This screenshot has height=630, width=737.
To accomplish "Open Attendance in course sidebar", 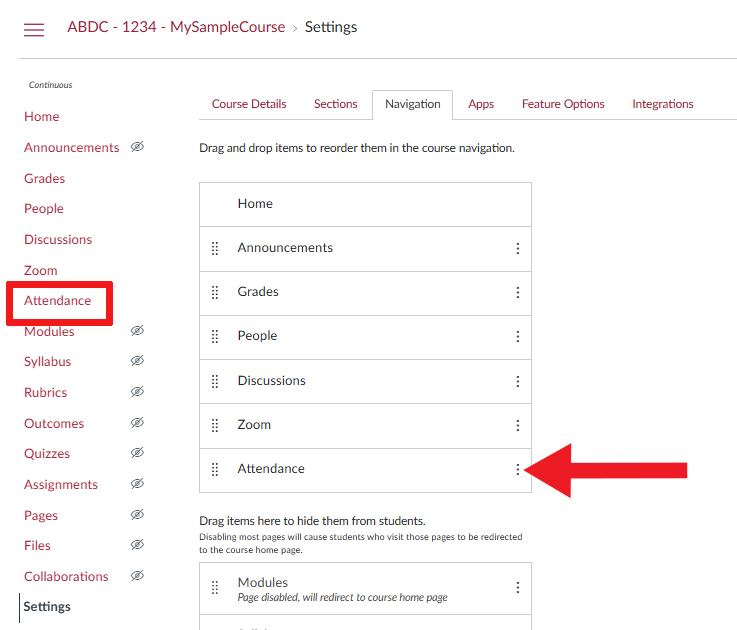I will pos(57,301).
